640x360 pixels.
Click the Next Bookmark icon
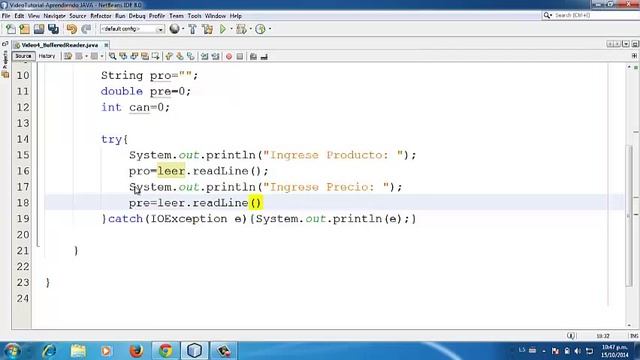(180, 56)
